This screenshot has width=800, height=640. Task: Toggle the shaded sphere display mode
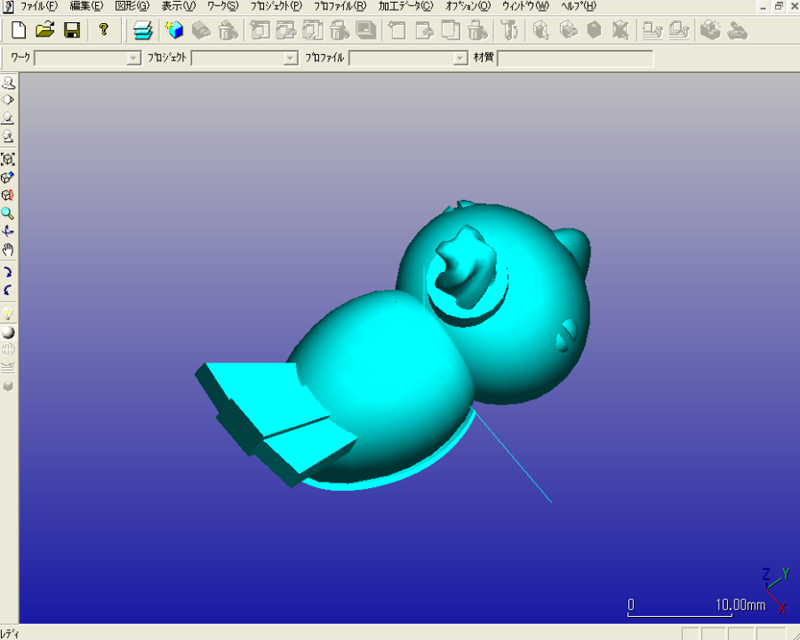[8, 331]
